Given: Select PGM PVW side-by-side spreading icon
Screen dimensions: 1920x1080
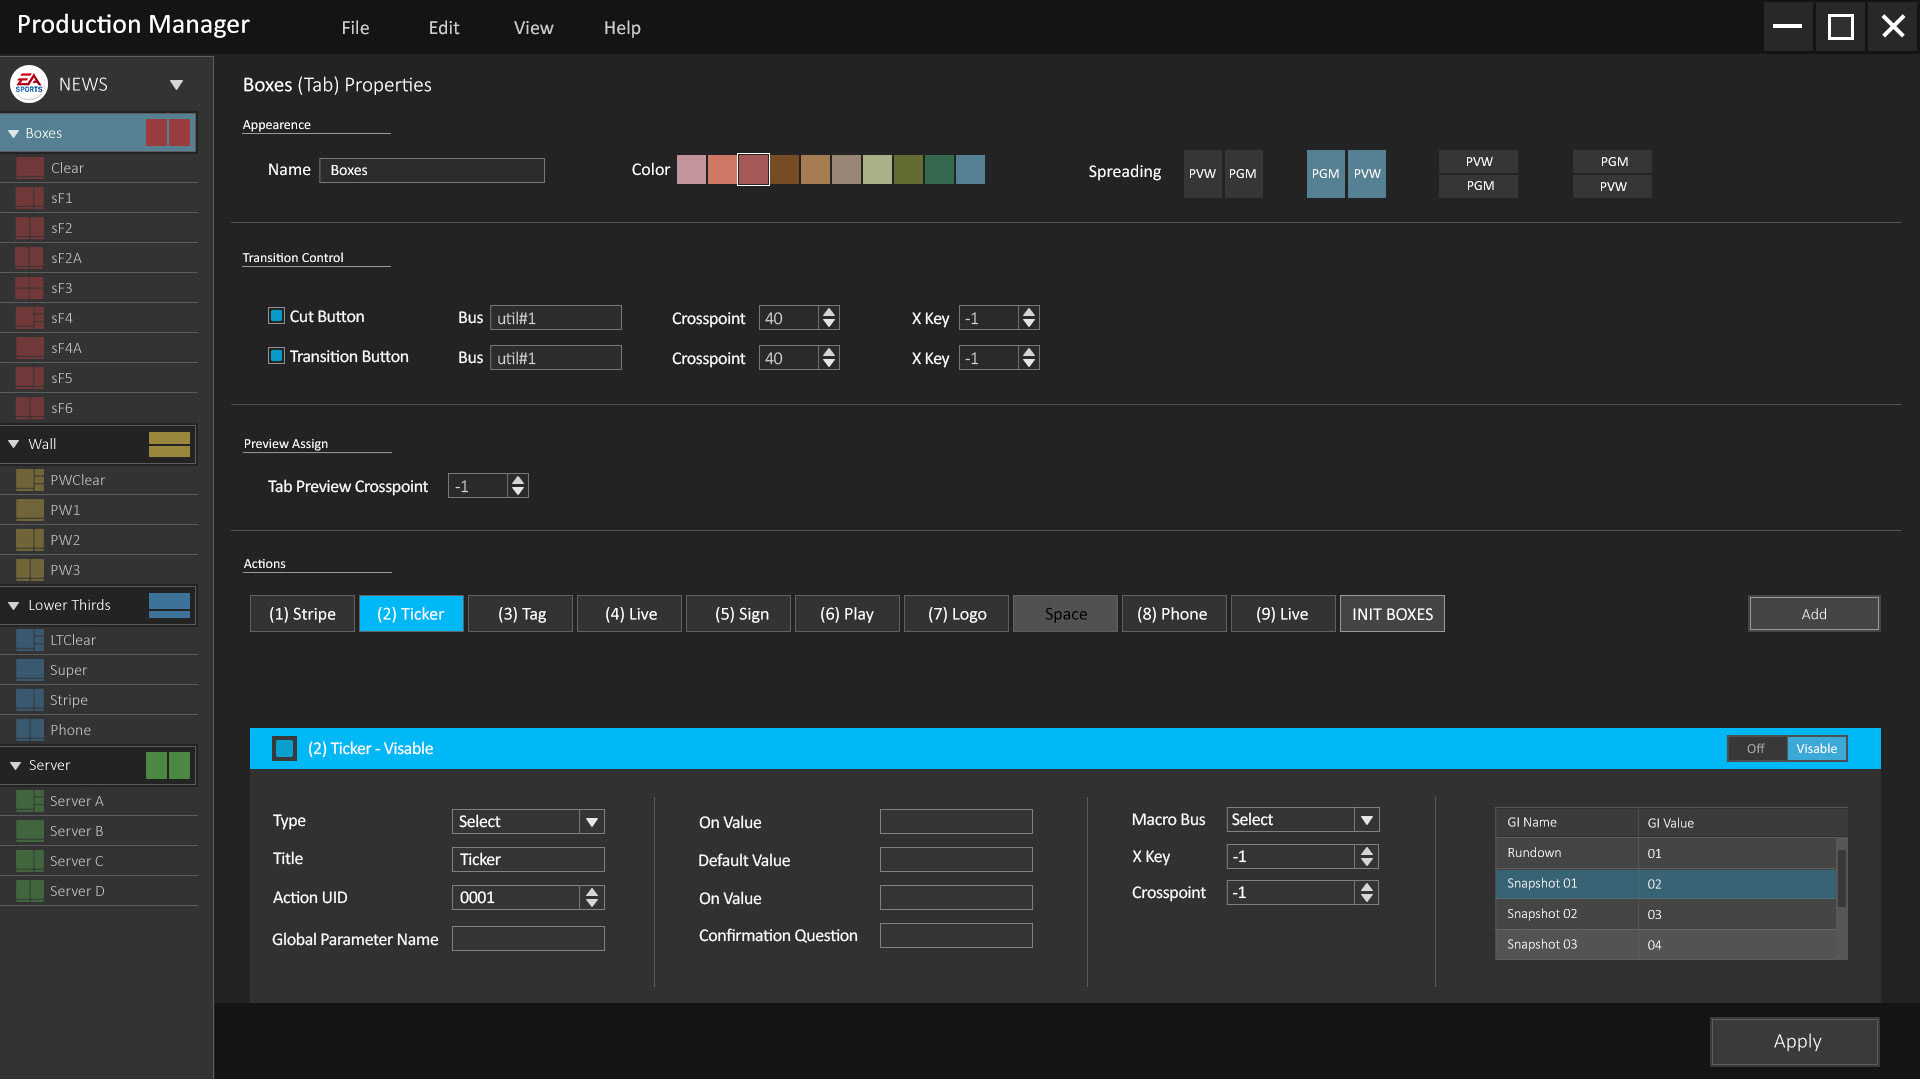Looking at the screenshot, I should 1345,174.
